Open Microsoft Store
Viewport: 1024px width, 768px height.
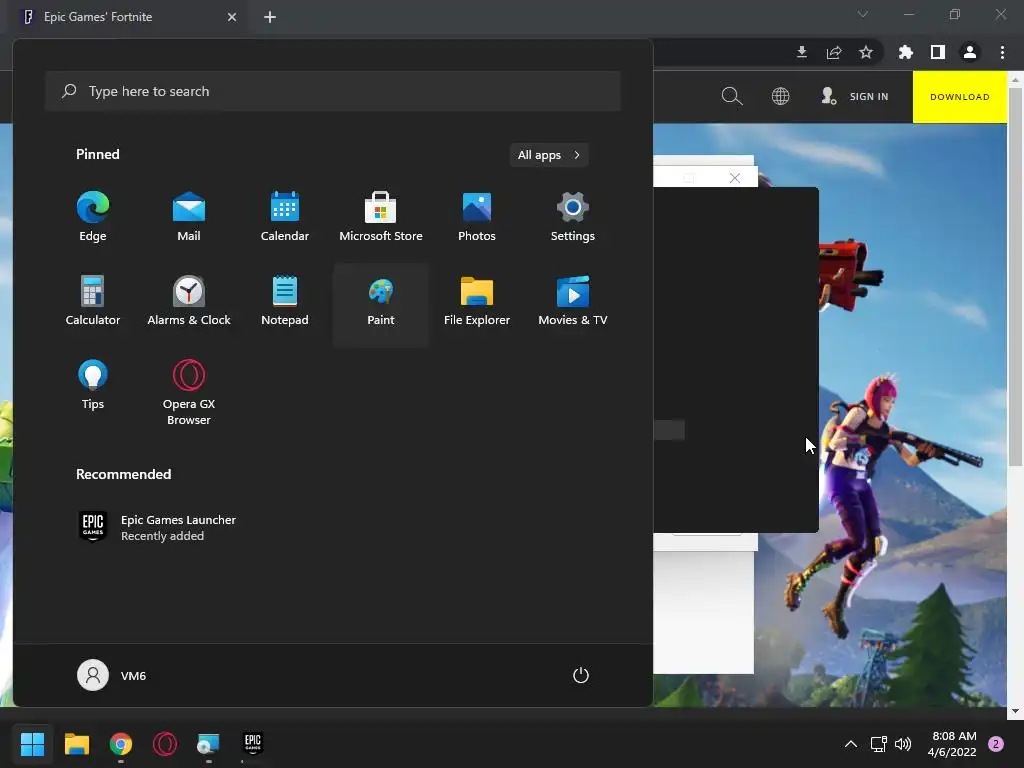coord(381,217)
